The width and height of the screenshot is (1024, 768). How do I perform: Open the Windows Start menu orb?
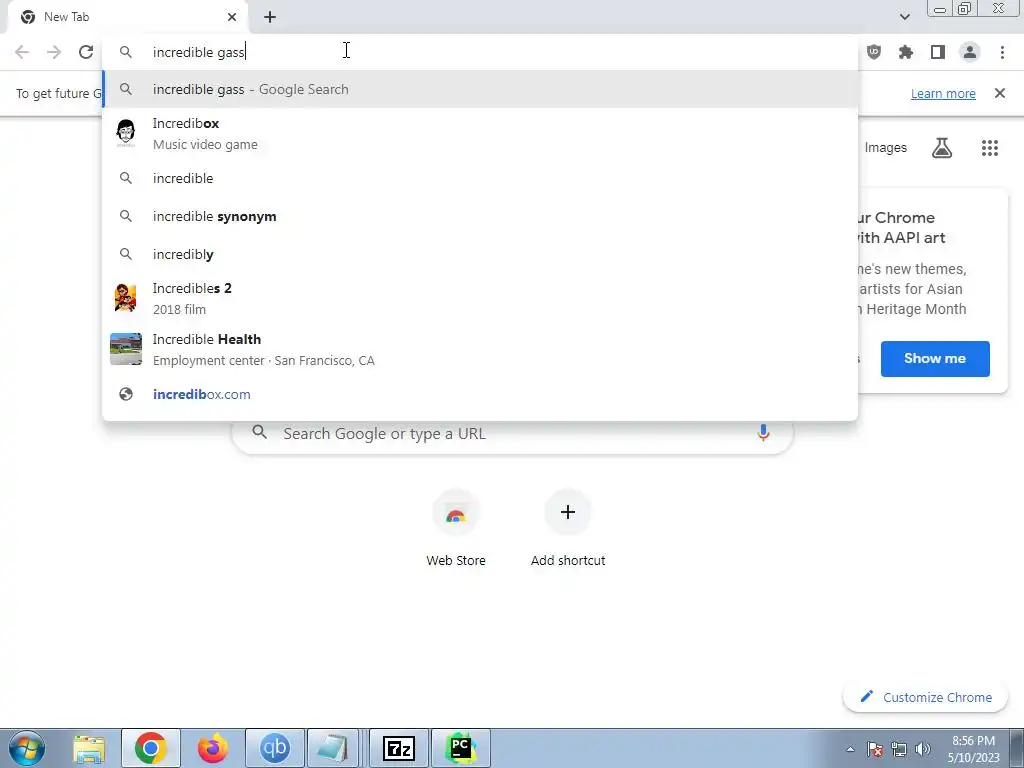pos(26,748)
